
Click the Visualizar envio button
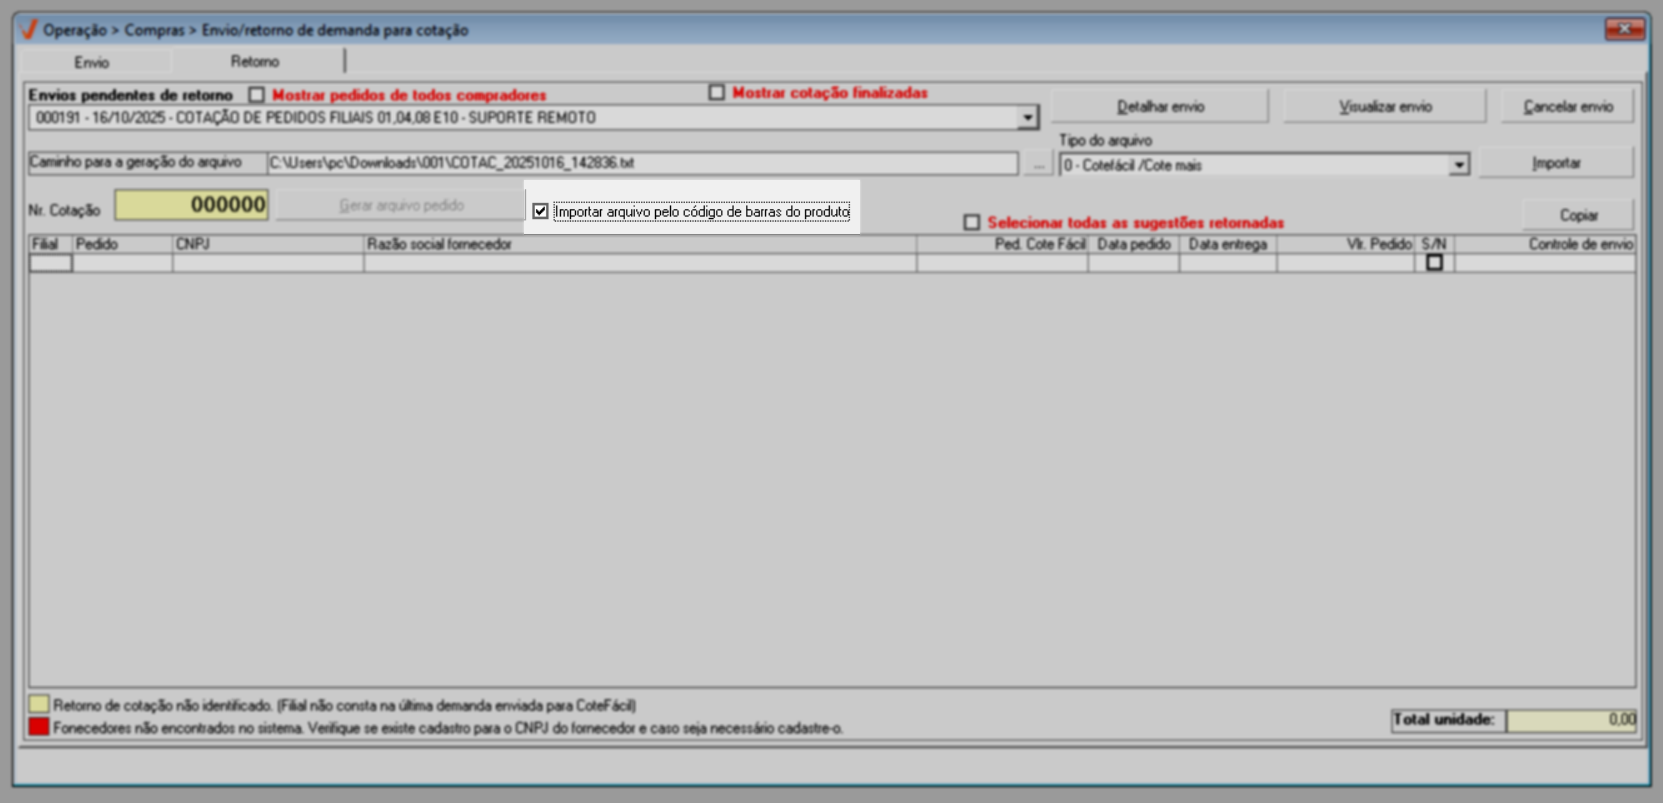click(1385, 106)
